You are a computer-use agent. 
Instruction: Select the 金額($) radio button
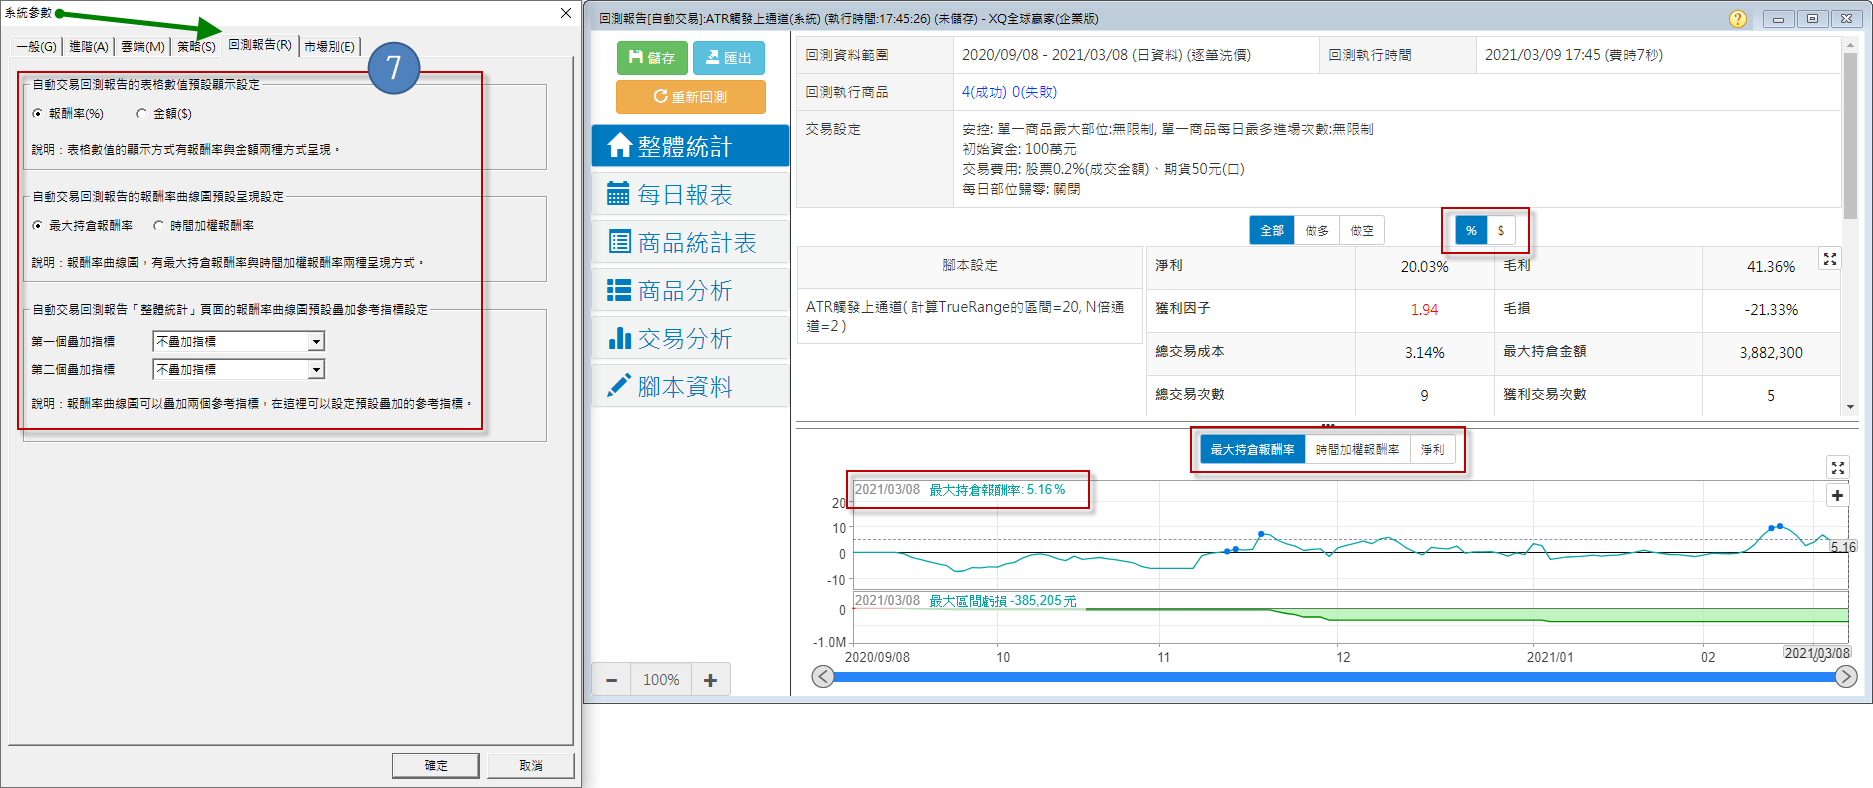coord(142,114)
